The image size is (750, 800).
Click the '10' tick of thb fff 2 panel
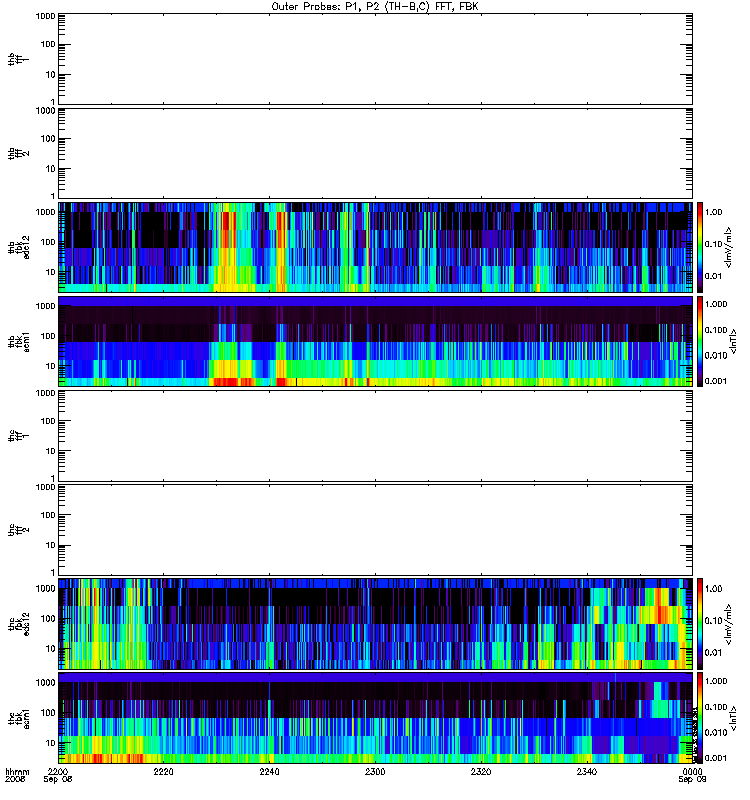coord(51,169)
